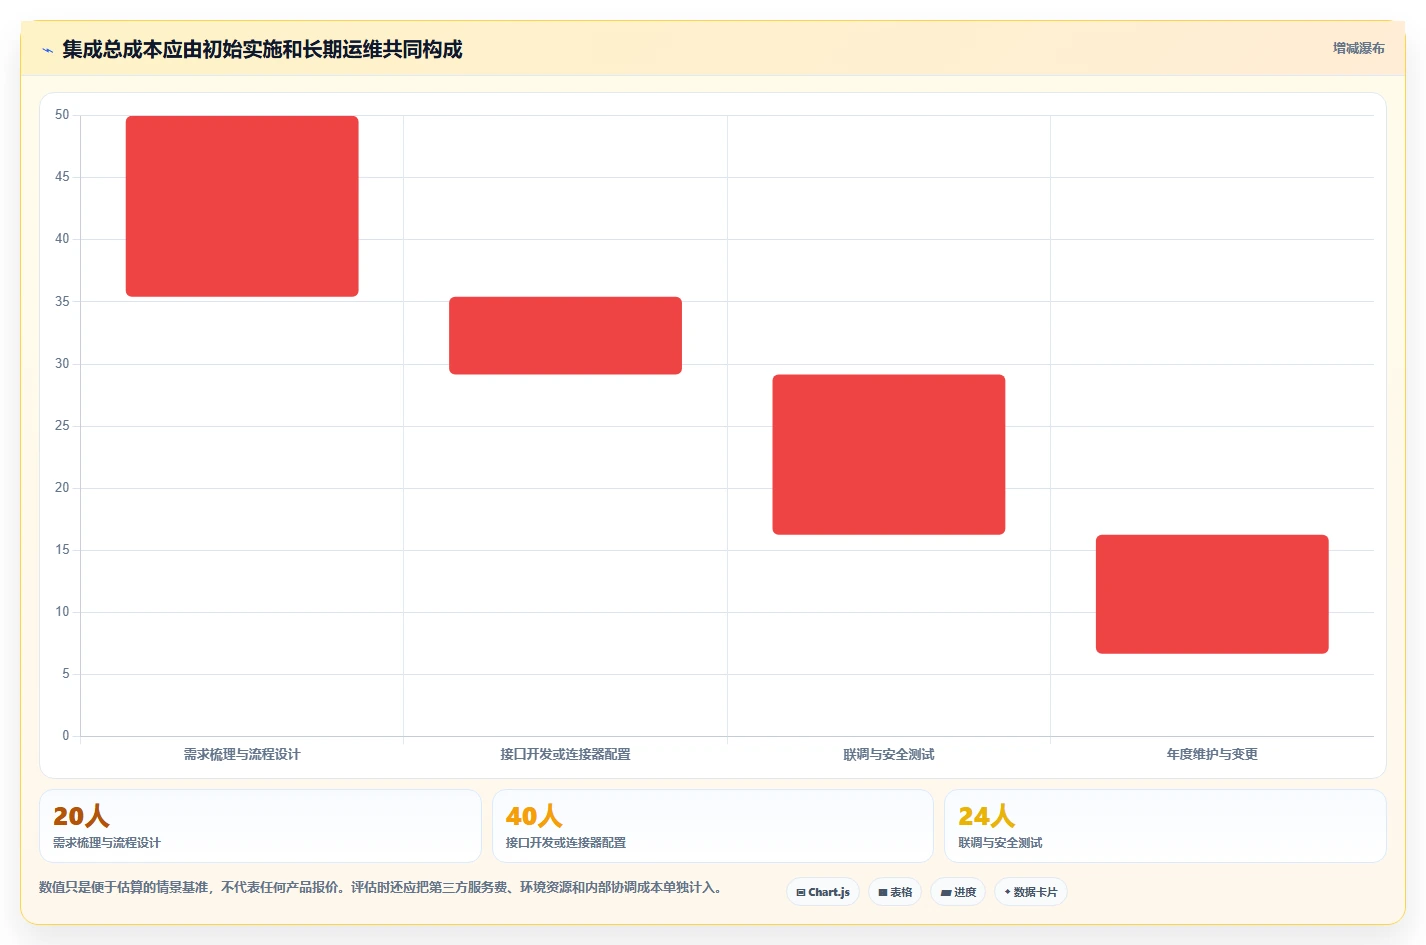
Task: Open the 24人 联调与安全测试 data card
Action: (1165, 826)
